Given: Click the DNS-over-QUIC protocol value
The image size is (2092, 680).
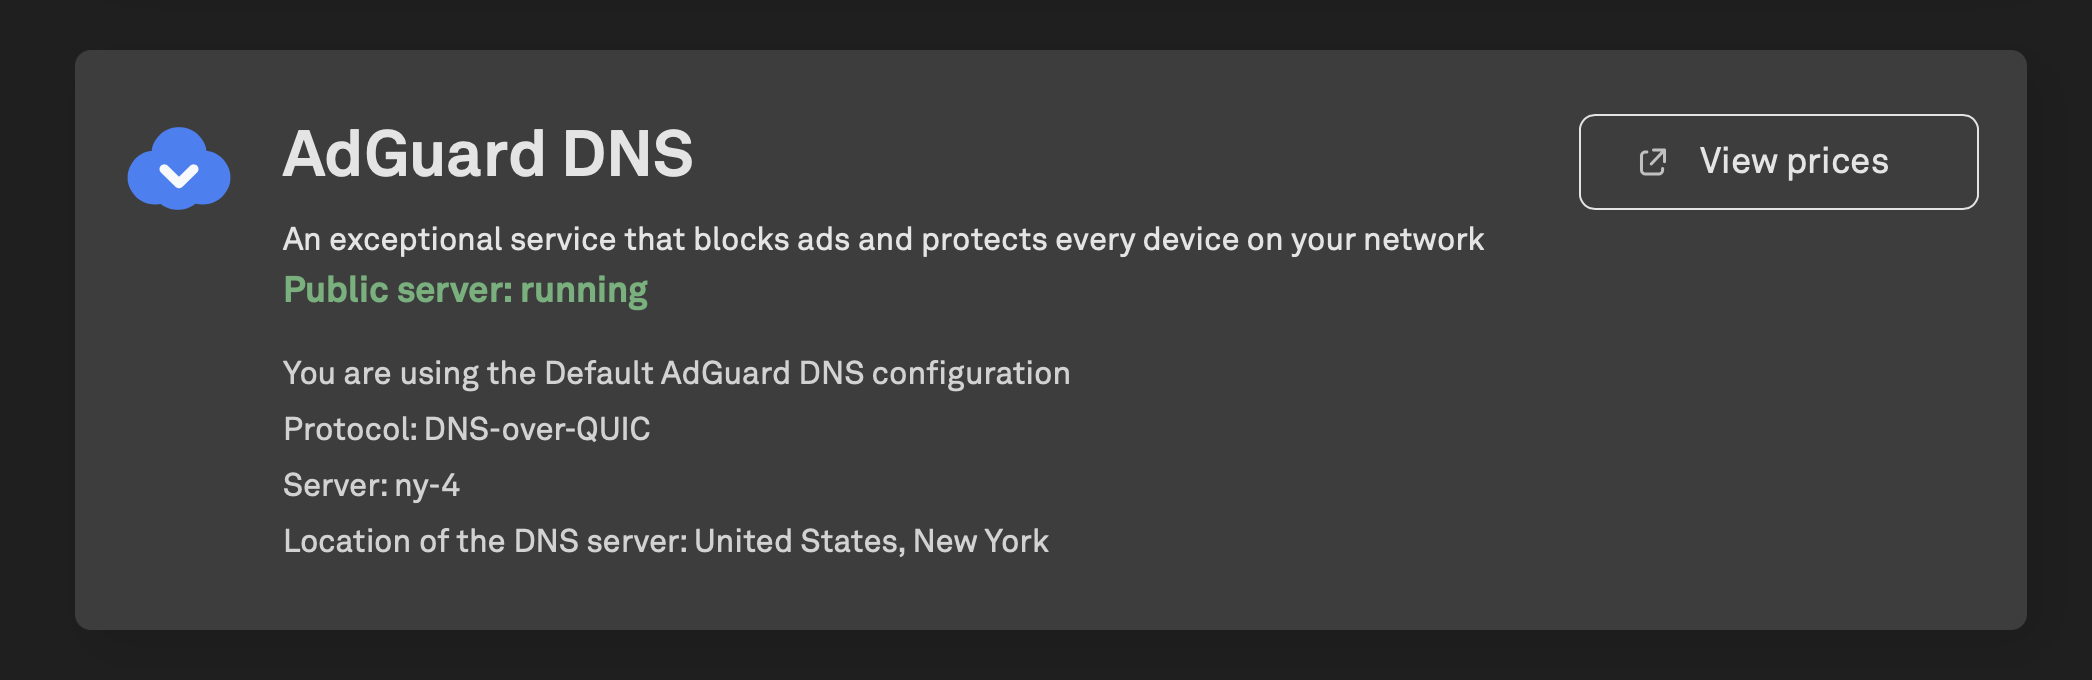Looking at the screenshot, I should click(x=537, y=429).
